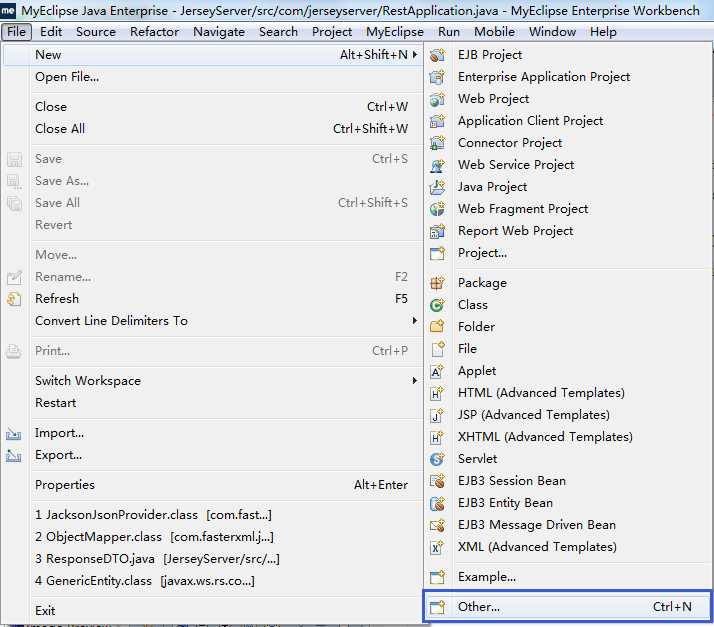
Task: Click the Folder icon in New submenu
Action: coord(437,326)
